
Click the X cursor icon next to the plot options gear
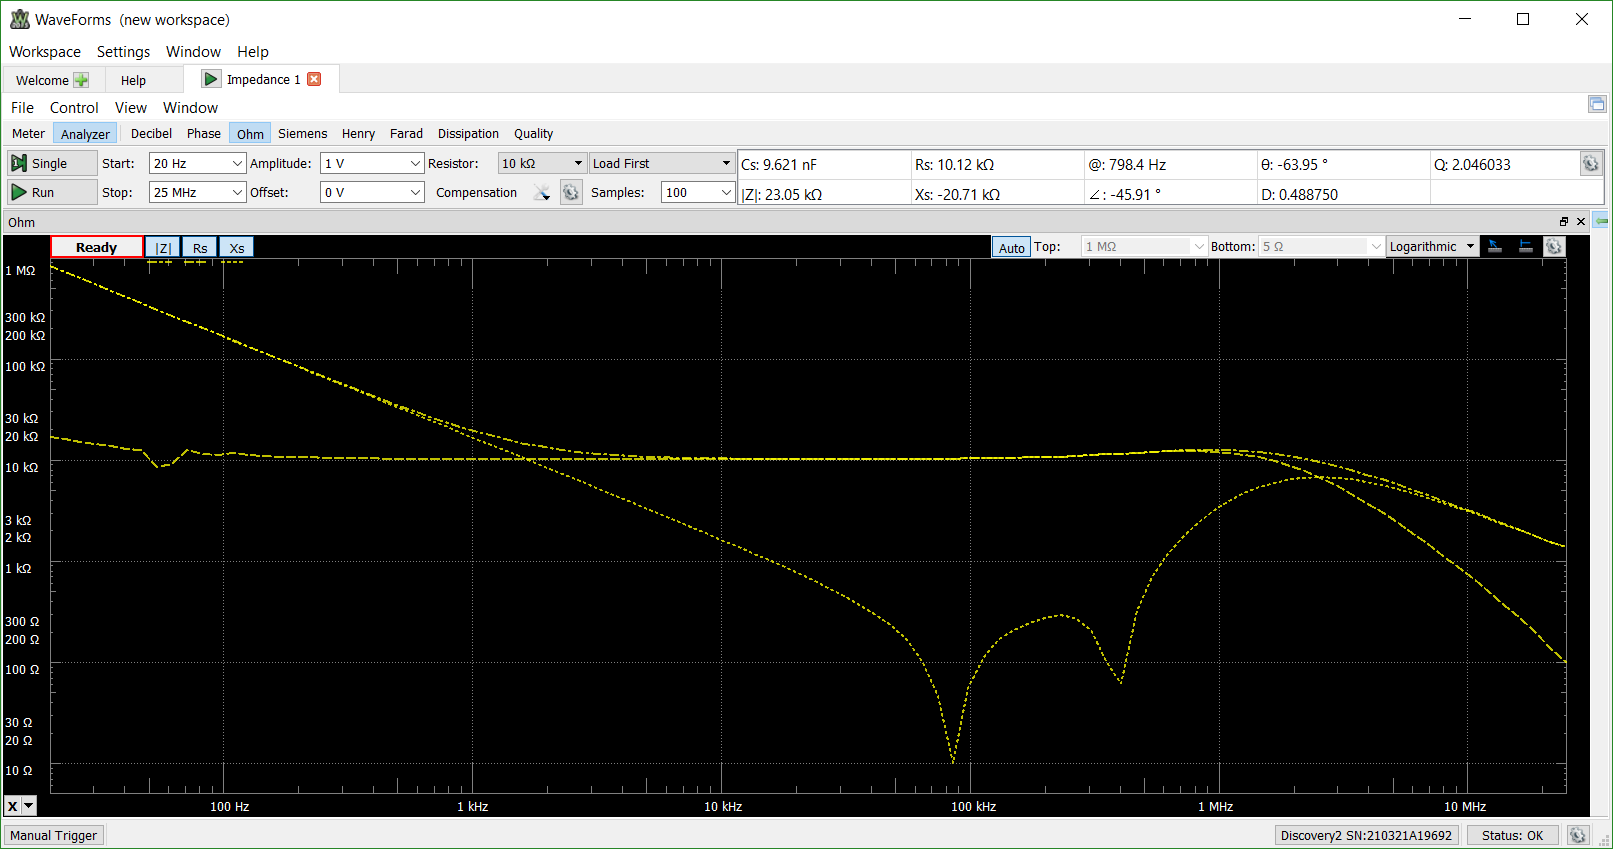tap(1495, 246)
